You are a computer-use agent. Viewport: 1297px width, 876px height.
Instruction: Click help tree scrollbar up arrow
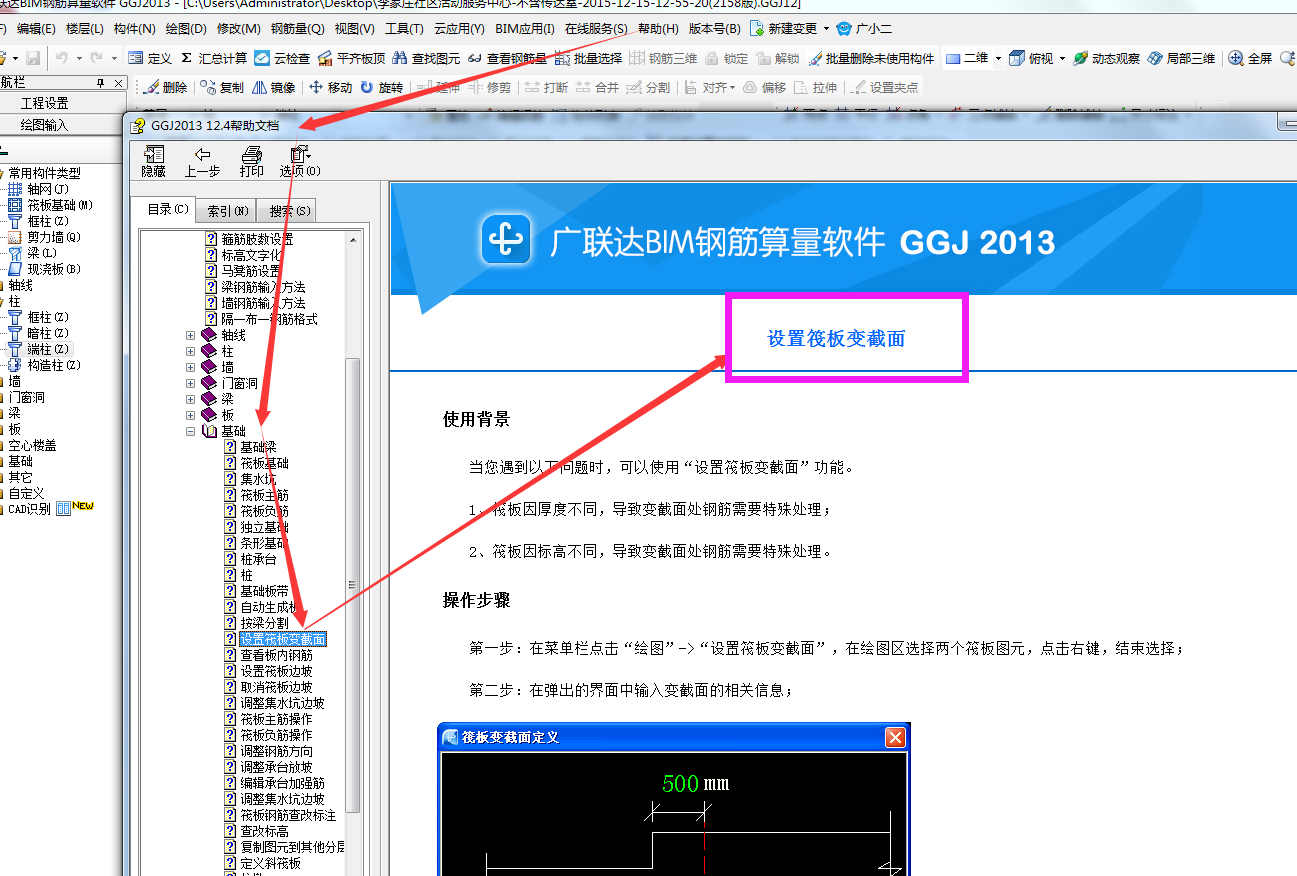pos(352,239)
